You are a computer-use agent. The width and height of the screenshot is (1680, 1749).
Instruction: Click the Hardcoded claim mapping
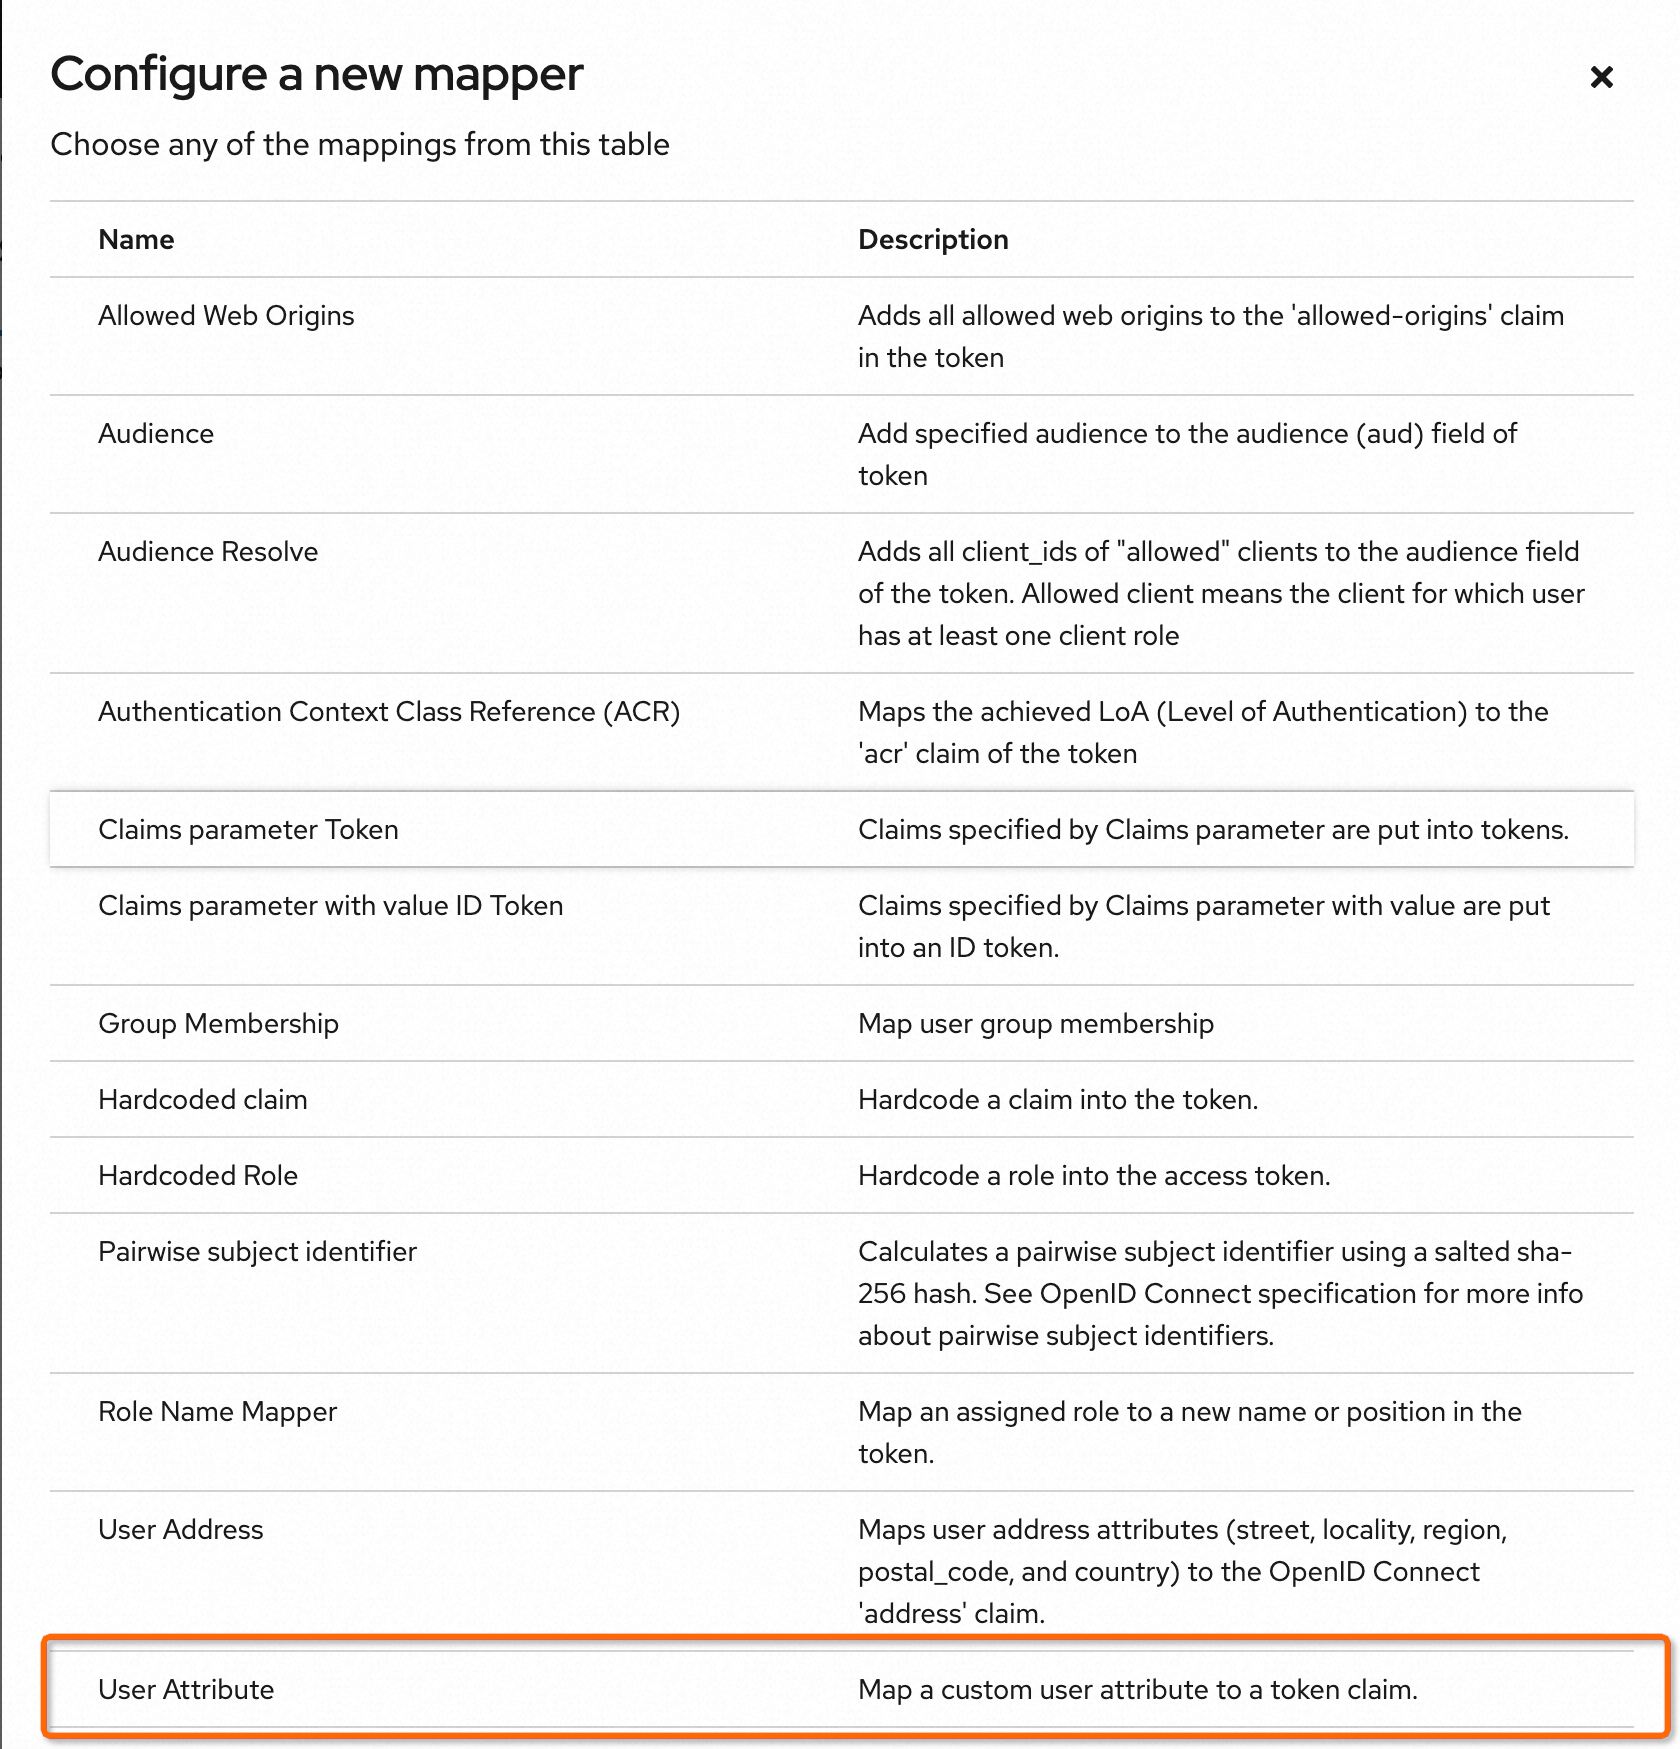(x=203, y=1100)
